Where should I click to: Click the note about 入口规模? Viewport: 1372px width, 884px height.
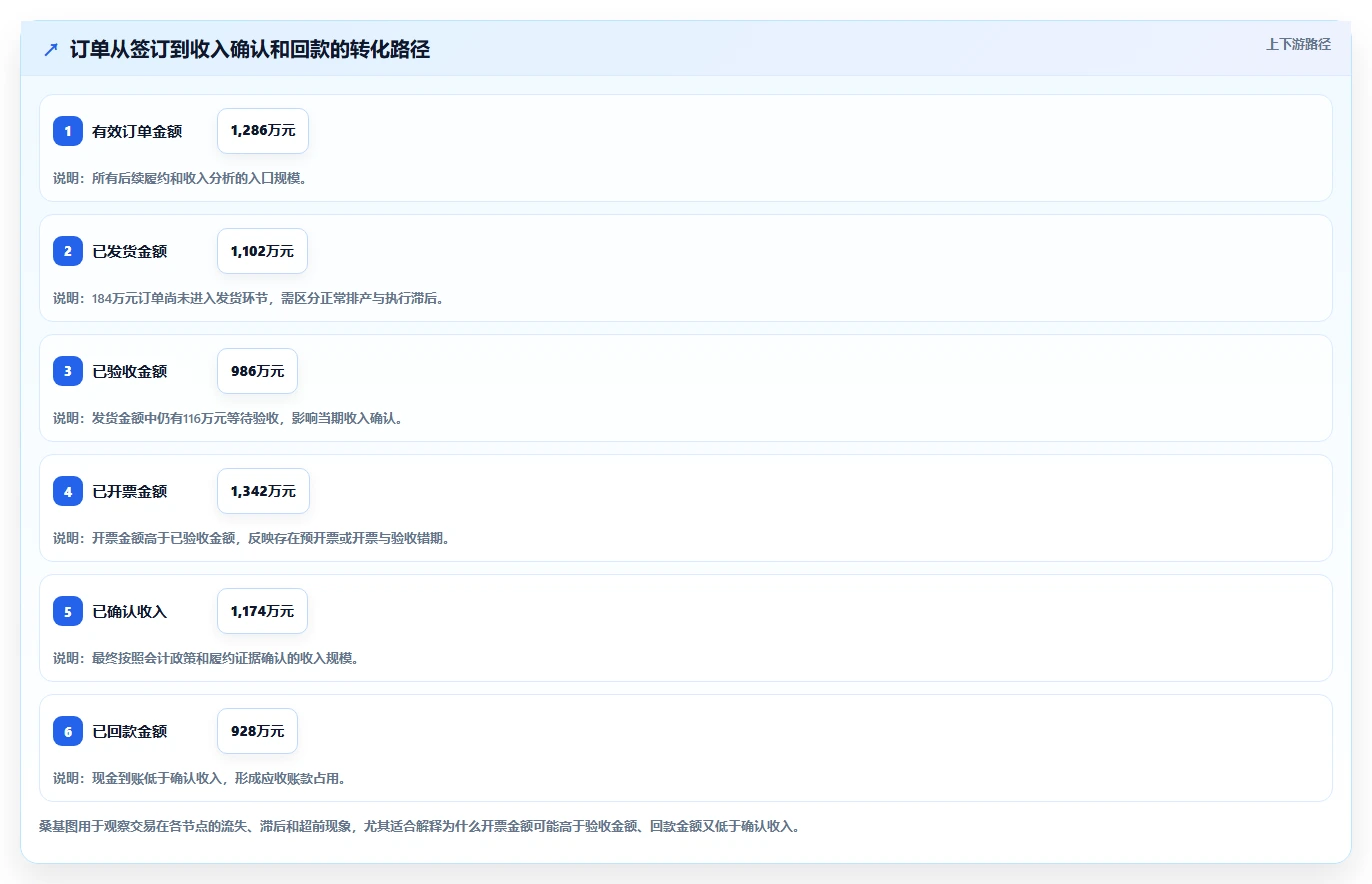[180, 178]
